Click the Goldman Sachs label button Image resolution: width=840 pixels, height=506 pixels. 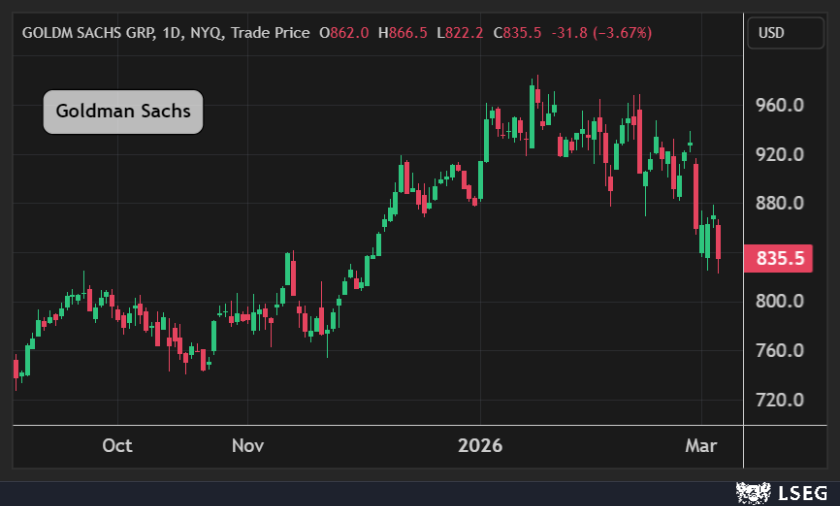123,111
